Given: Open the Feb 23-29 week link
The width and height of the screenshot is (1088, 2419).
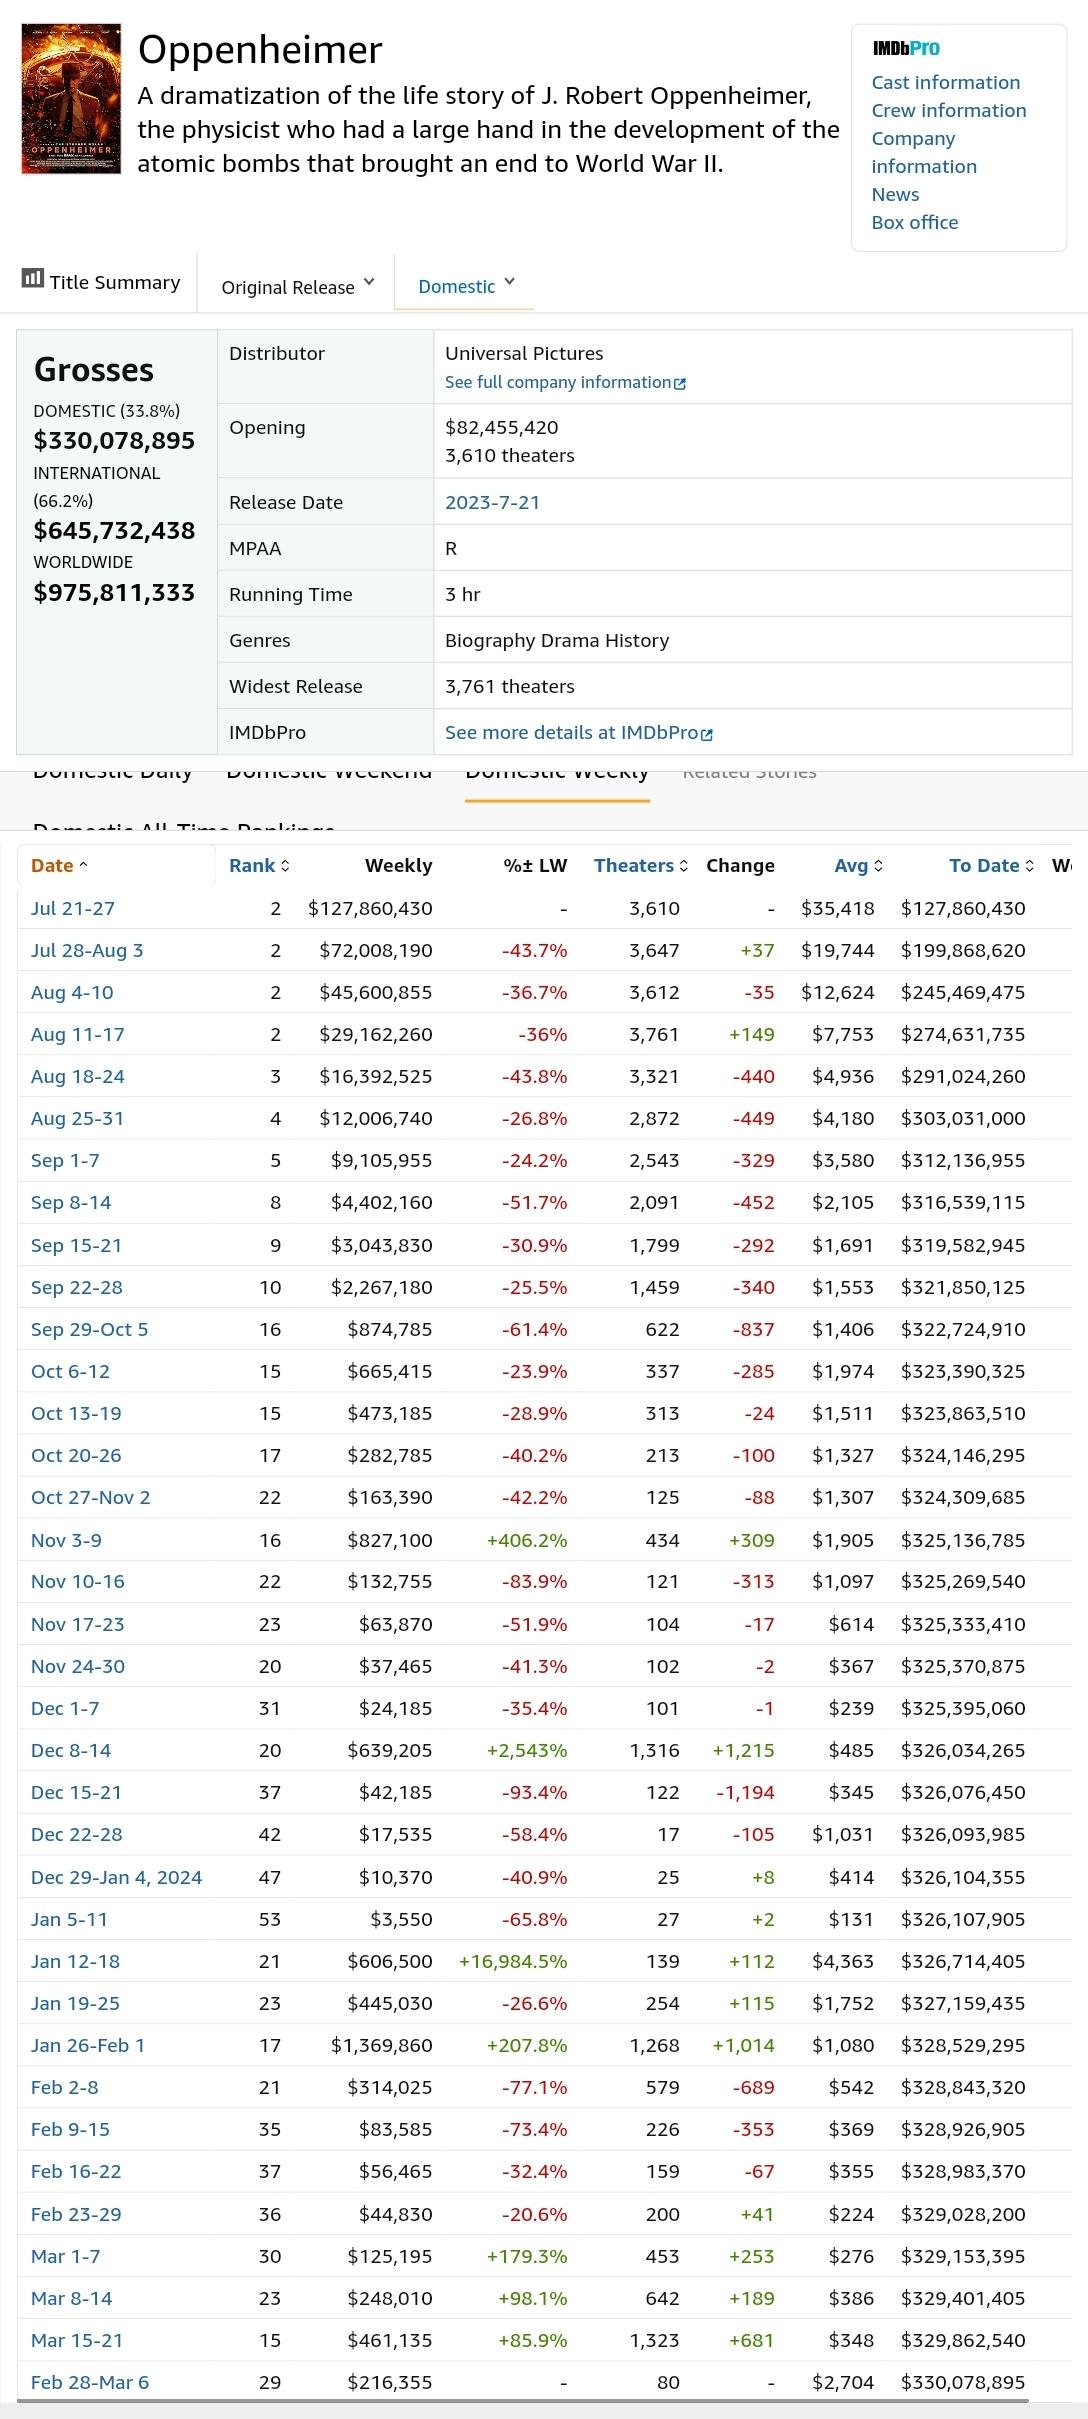Looking at the screenshot, I should pos(76,2214).
